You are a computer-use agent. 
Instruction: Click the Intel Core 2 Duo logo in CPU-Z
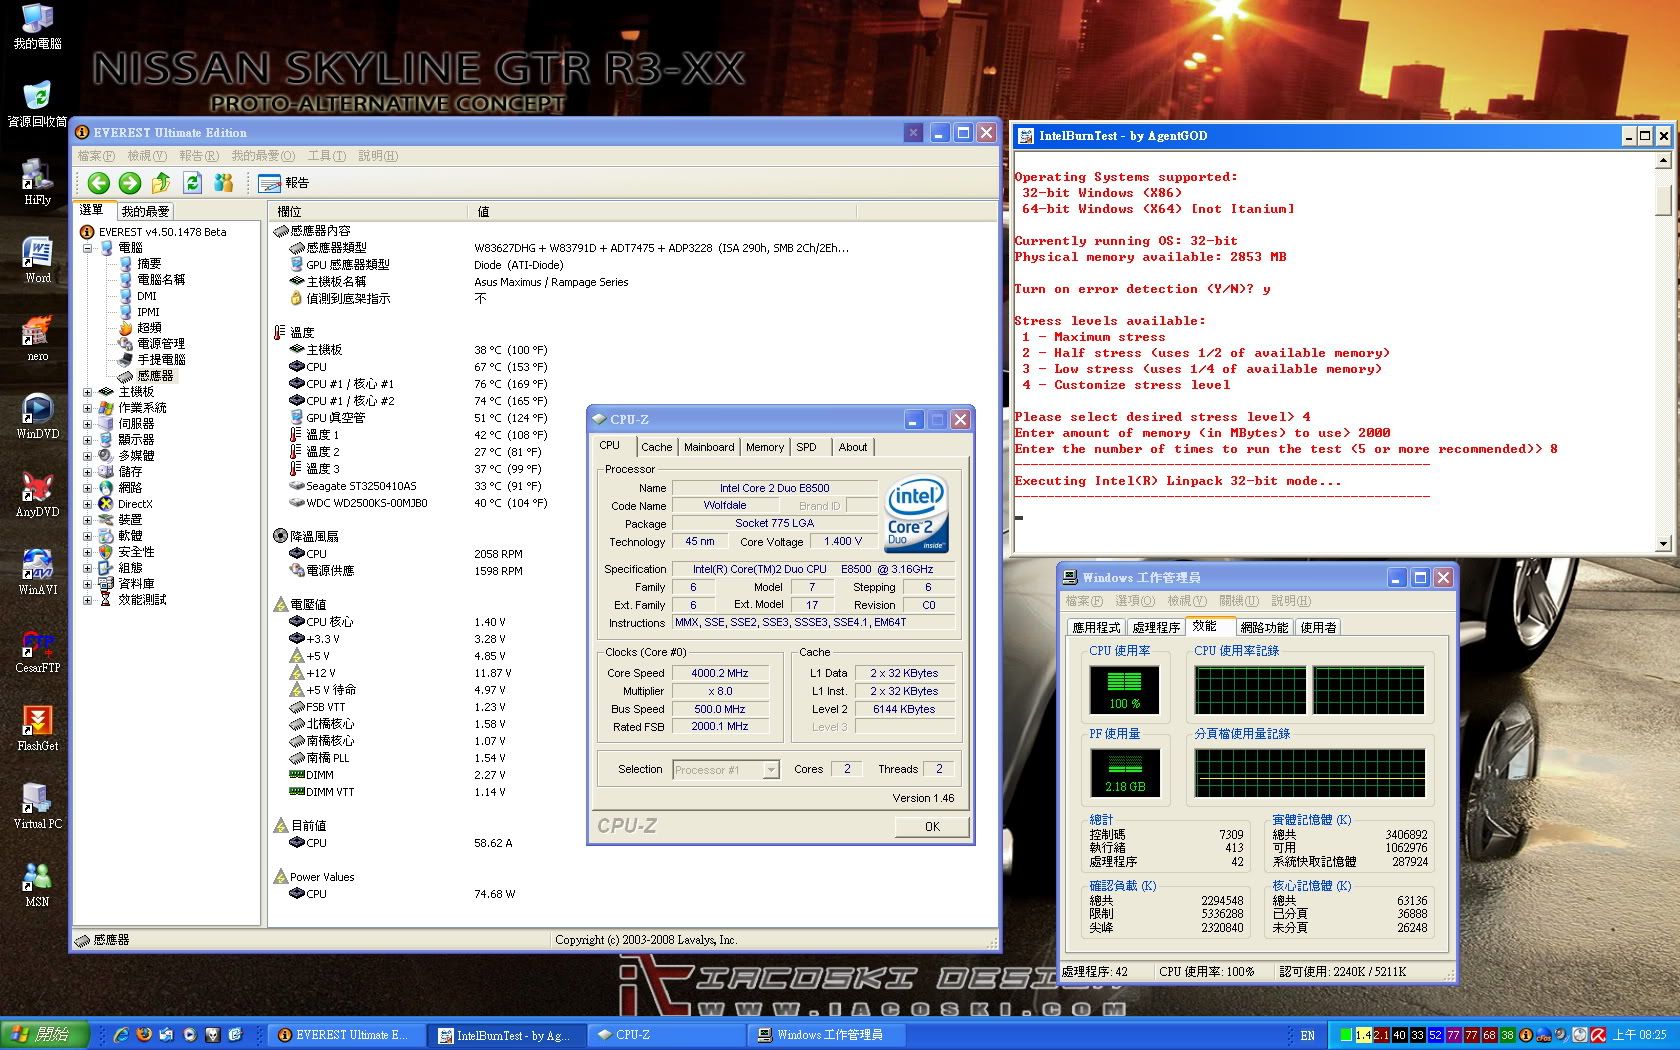tap(916, 516)
